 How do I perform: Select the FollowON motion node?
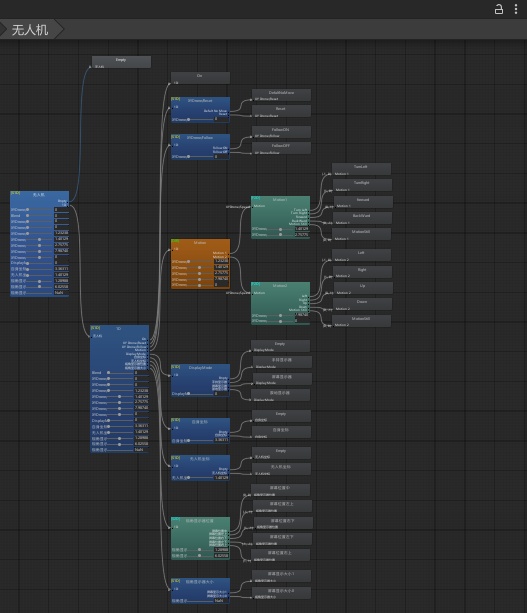pyautogui.click(x=281, y=132)
